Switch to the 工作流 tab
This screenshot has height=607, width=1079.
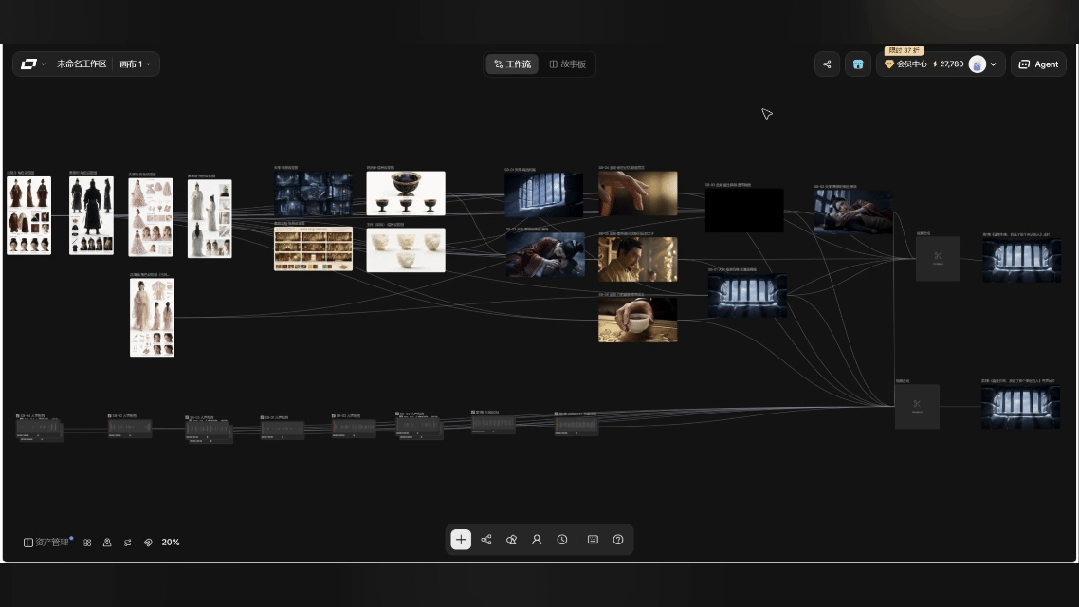pyautogui.click(x=513, y=64)
